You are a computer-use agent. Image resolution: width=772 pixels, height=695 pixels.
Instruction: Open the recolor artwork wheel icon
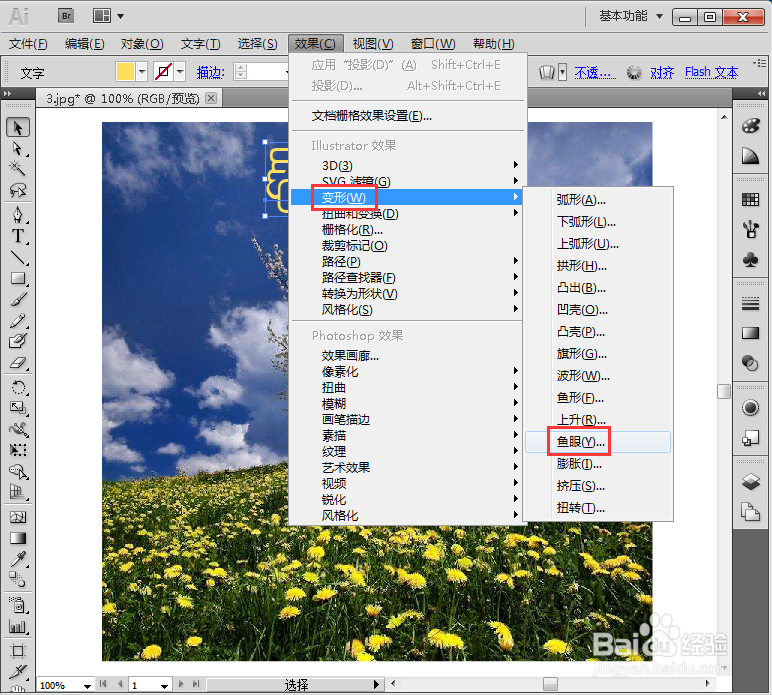634,73
